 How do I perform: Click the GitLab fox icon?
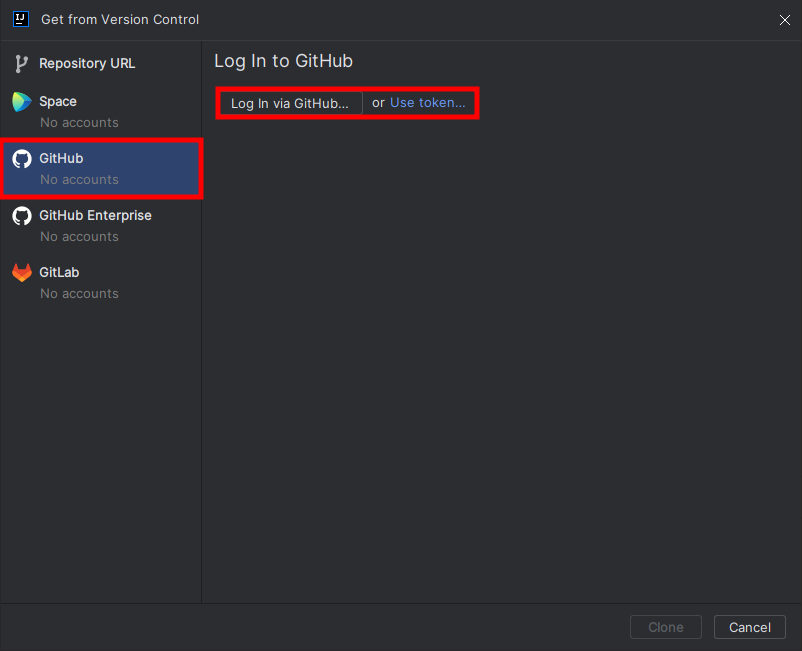(21, 273)
